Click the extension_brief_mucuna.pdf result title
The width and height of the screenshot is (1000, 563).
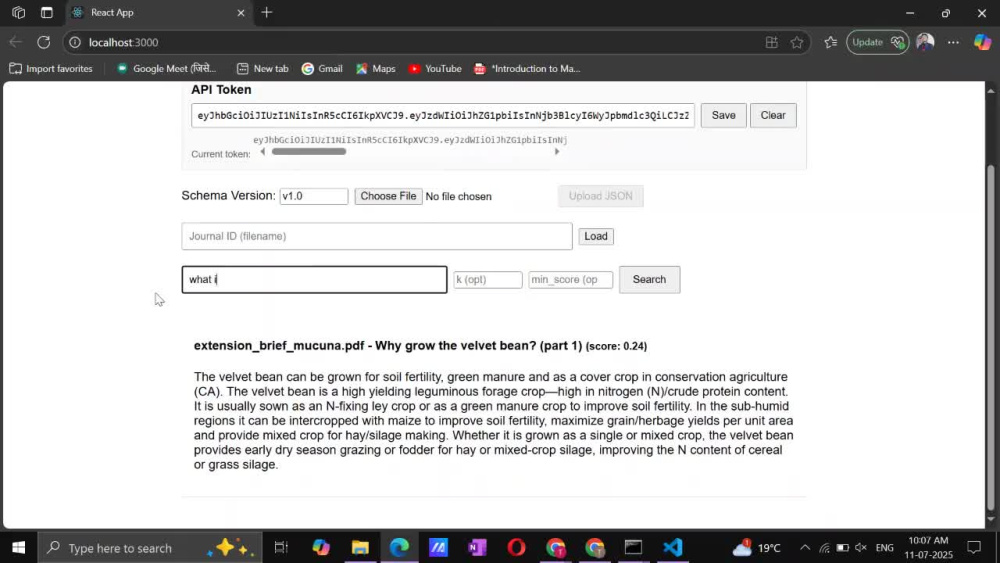(388, 346)
